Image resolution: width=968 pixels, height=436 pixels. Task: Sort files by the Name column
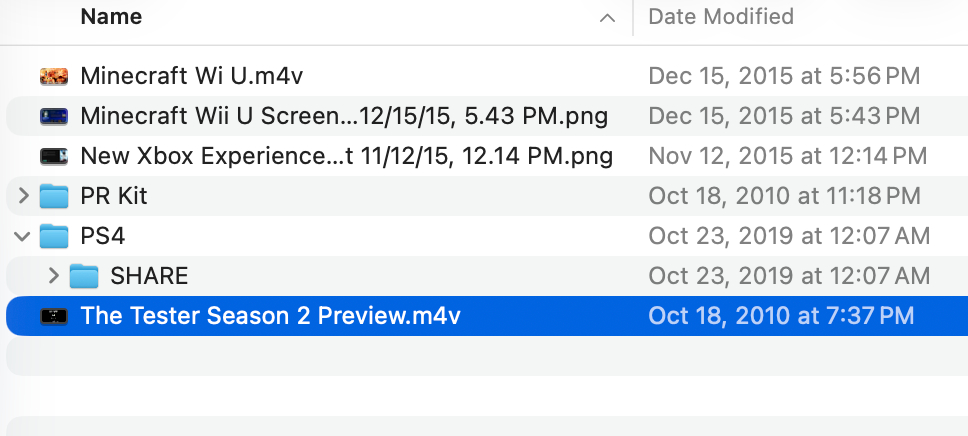click(x=111, y=17)
